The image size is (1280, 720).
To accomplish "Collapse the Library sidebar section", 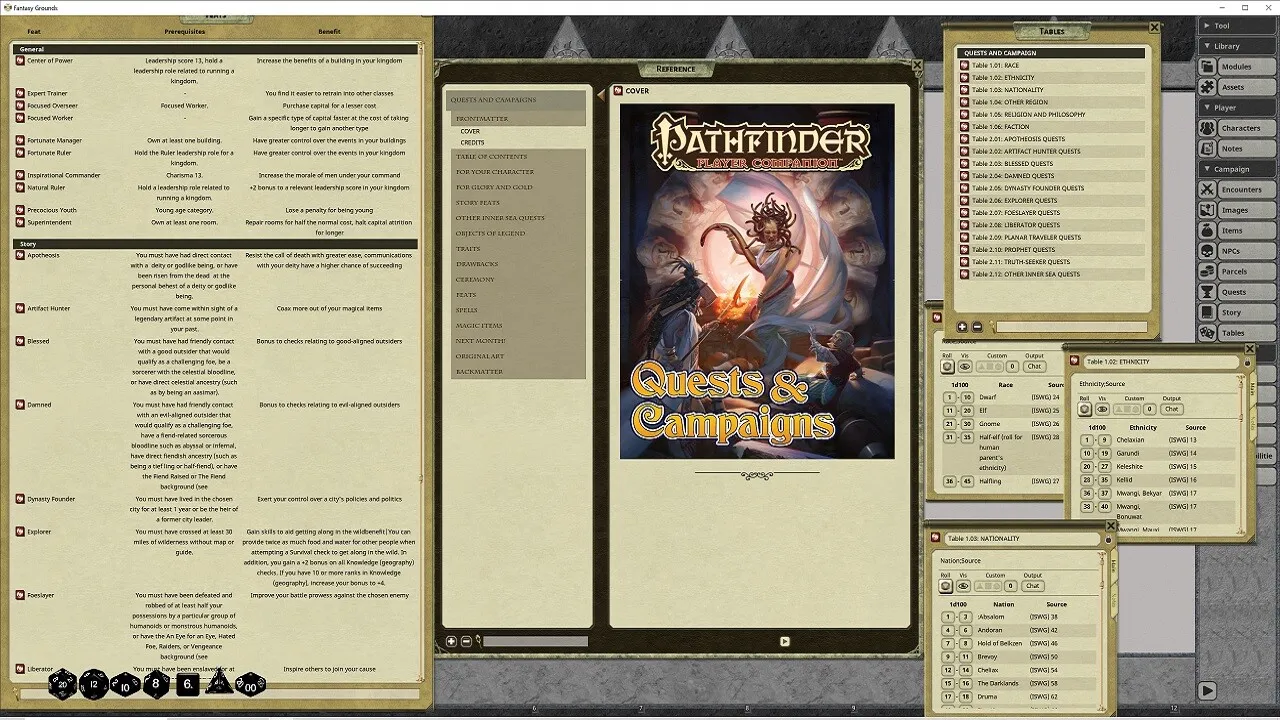I will click(x=1237, y=46).
